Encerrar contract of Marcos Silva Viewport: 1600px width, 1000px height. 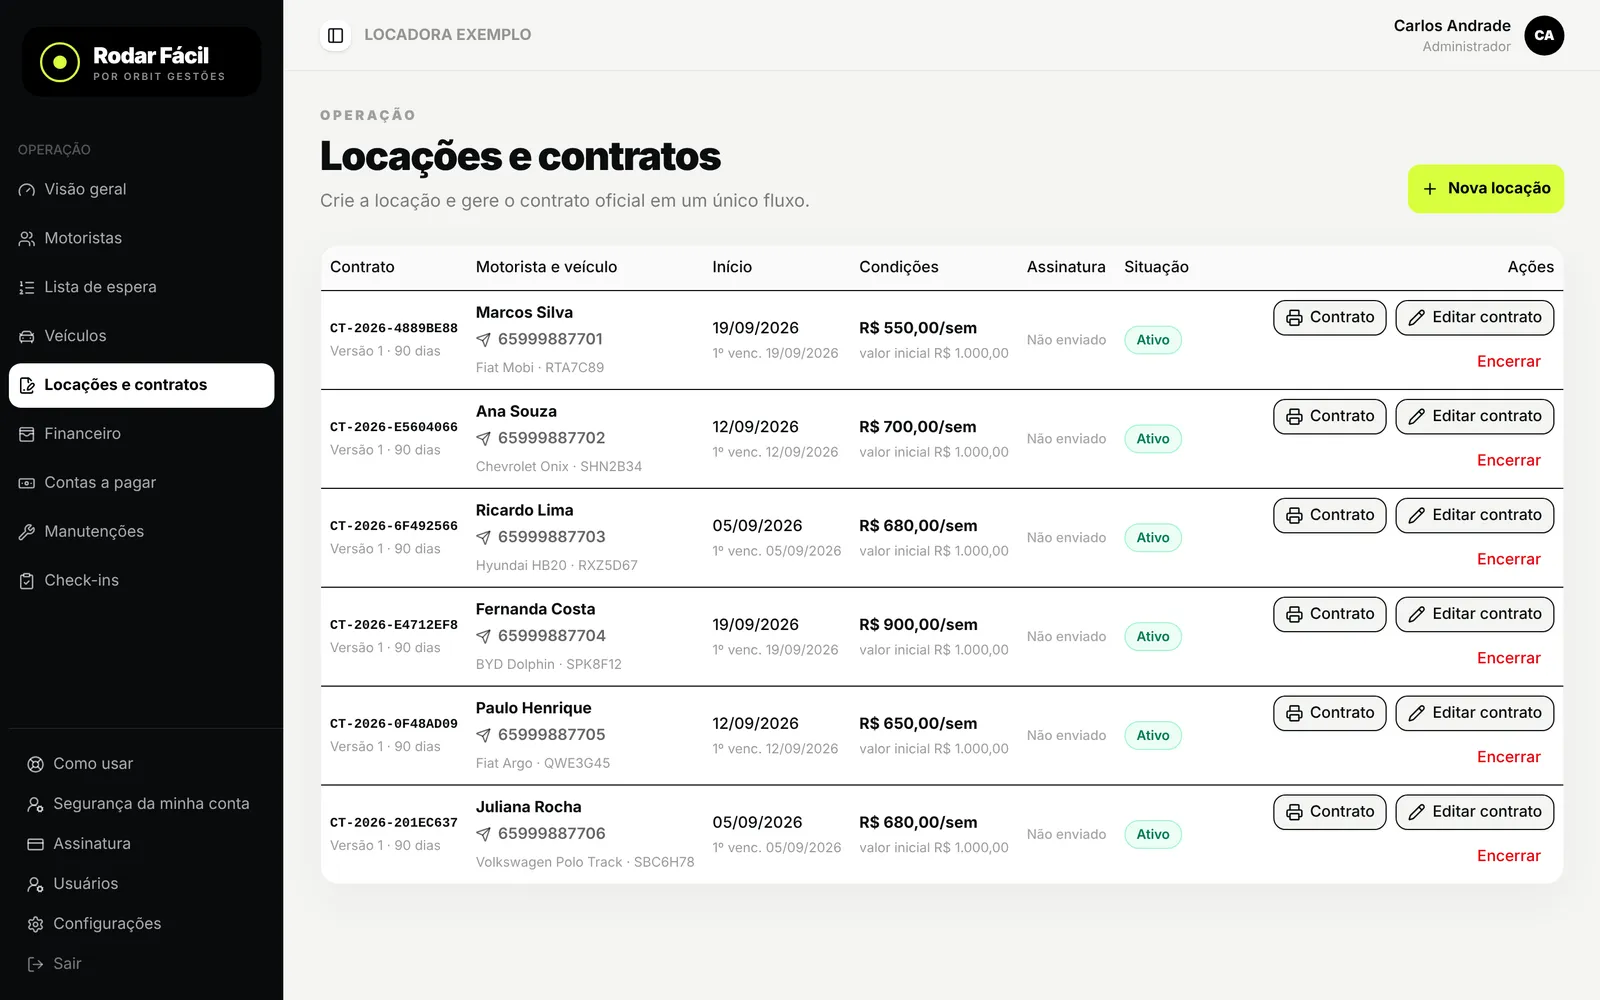pos(1509,362)
